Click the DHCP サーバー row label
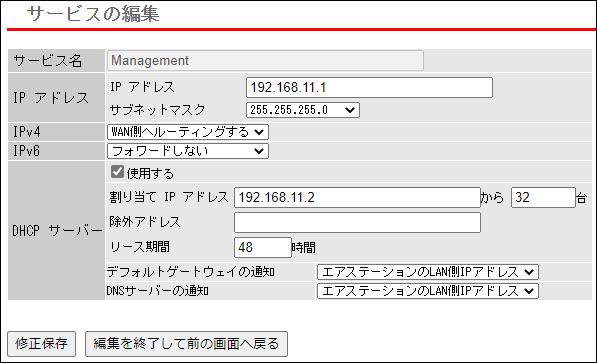Screen dimensions: 597x363 (x=57, y=231)
